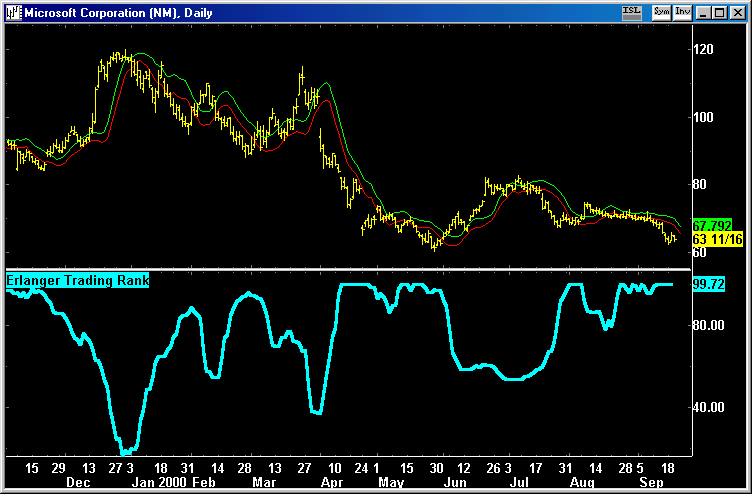The image size is (752, 494).
Task: Click the Dec month label
Action: [x=78, y=482]
